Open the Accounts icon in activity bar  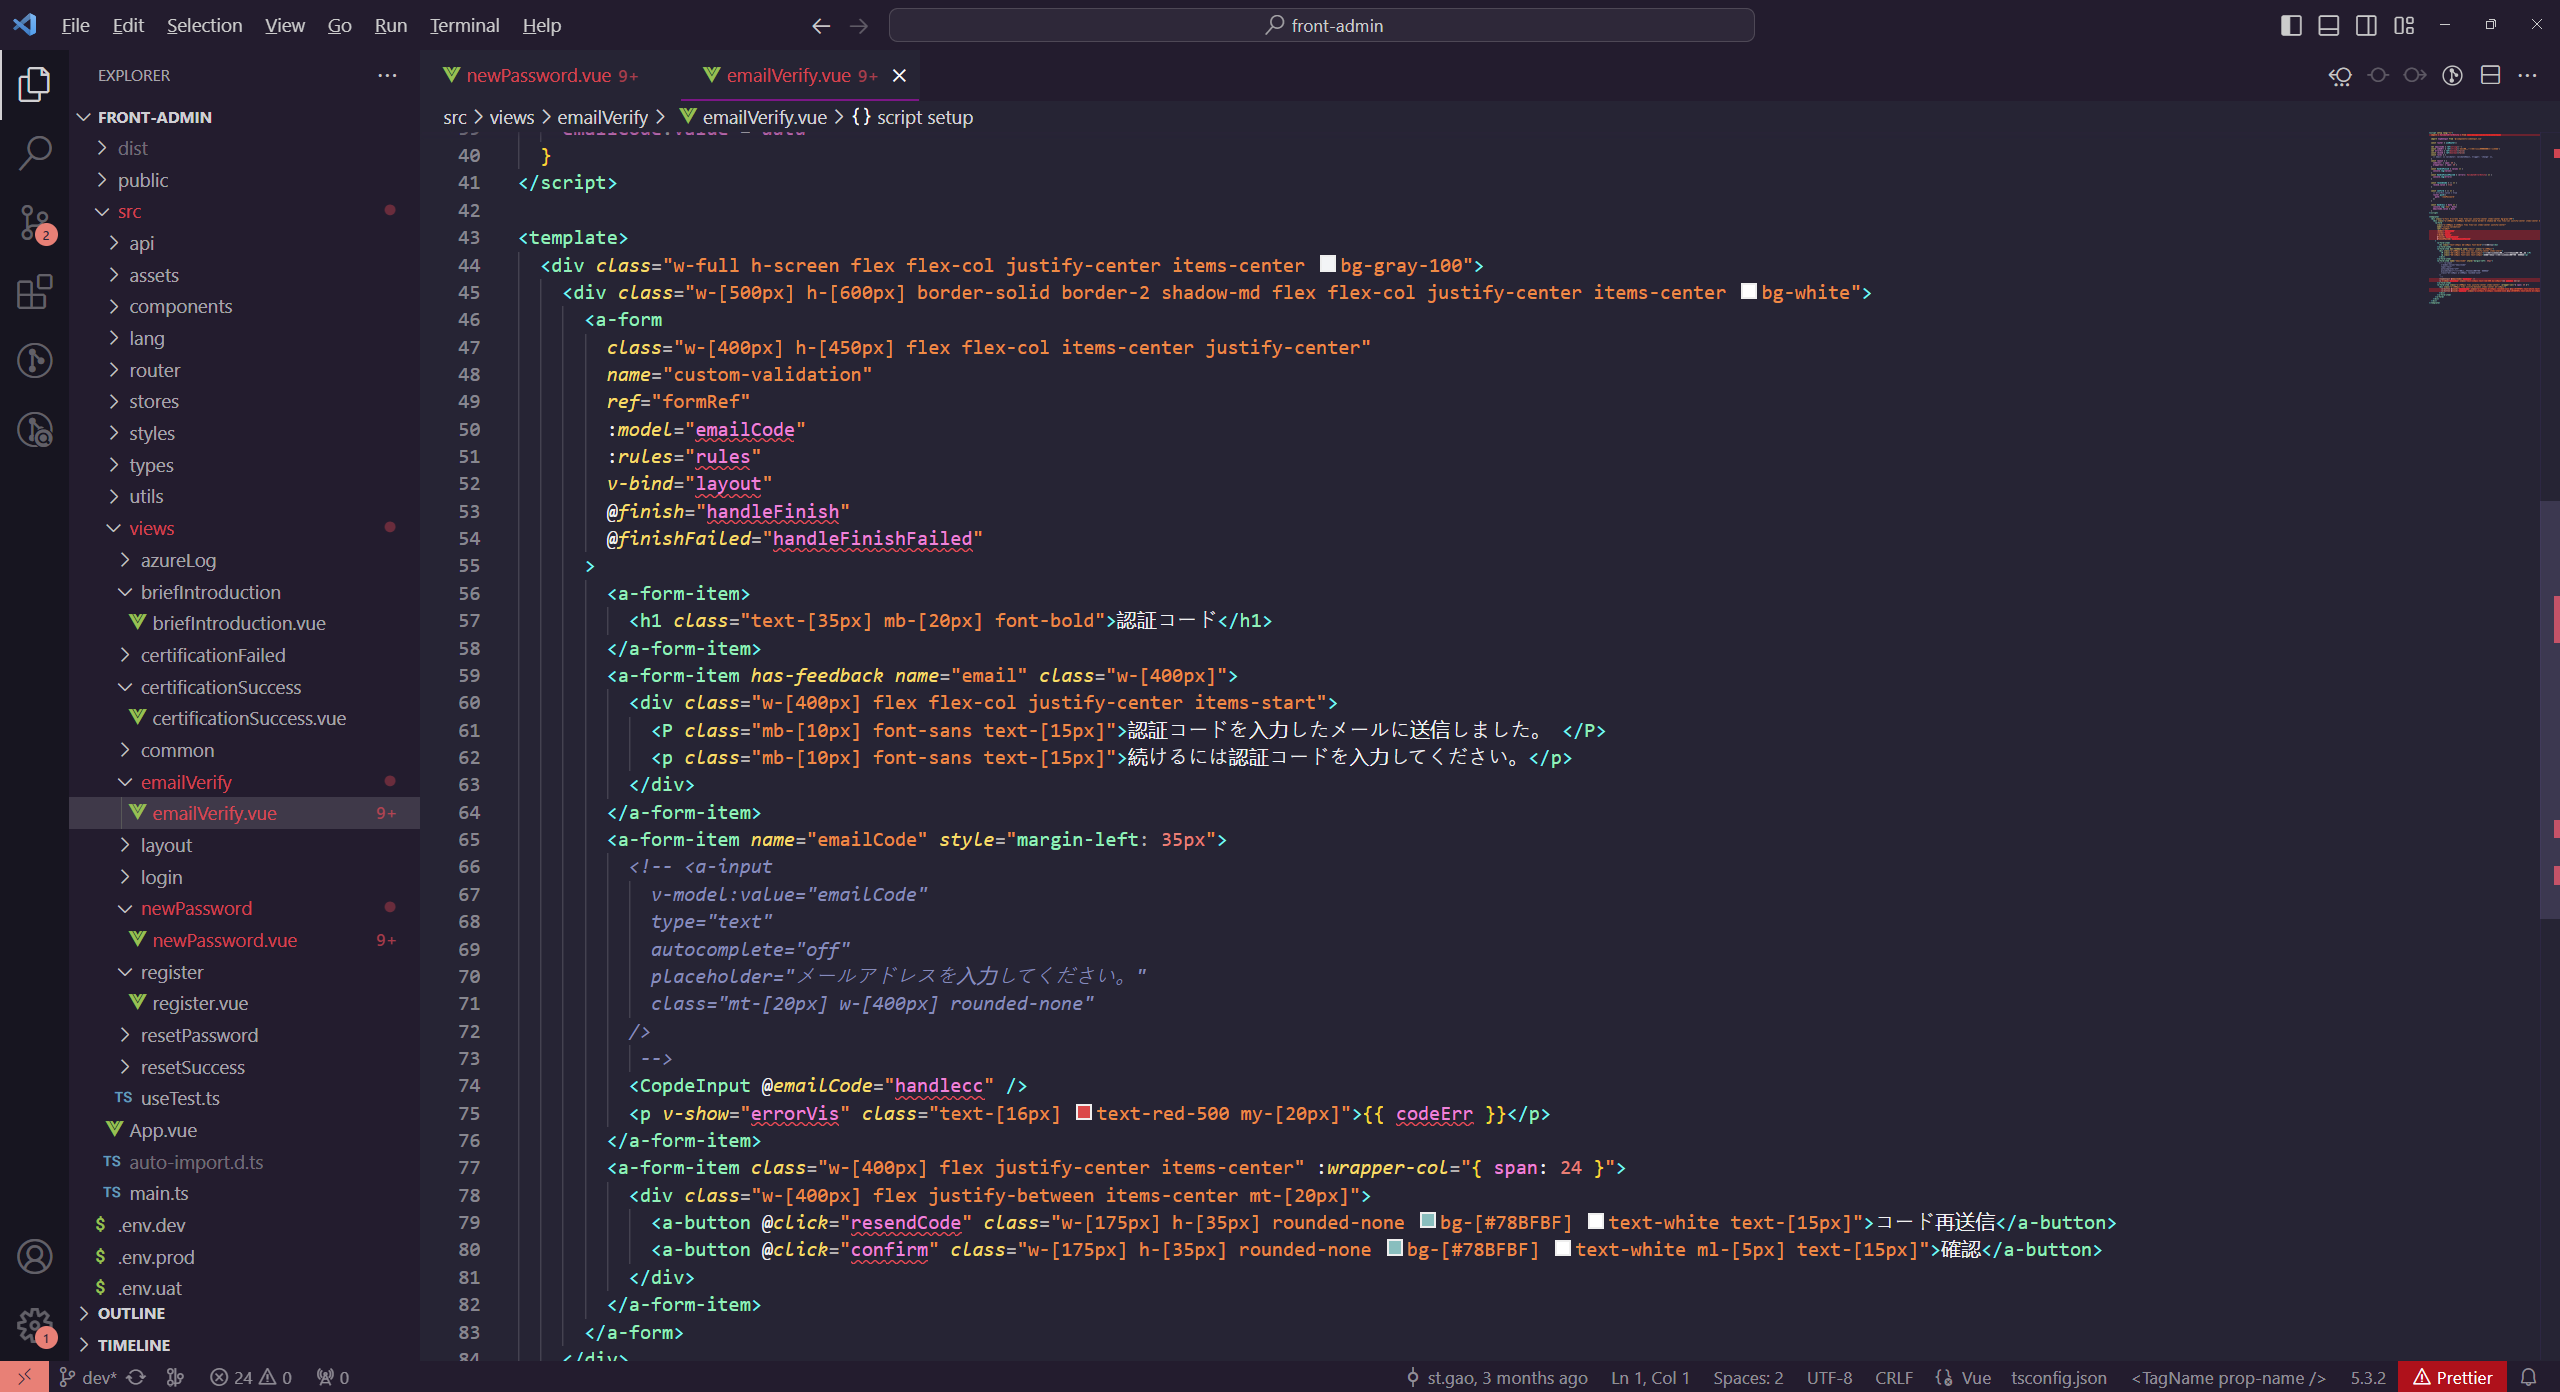(x=34, y=1257)
